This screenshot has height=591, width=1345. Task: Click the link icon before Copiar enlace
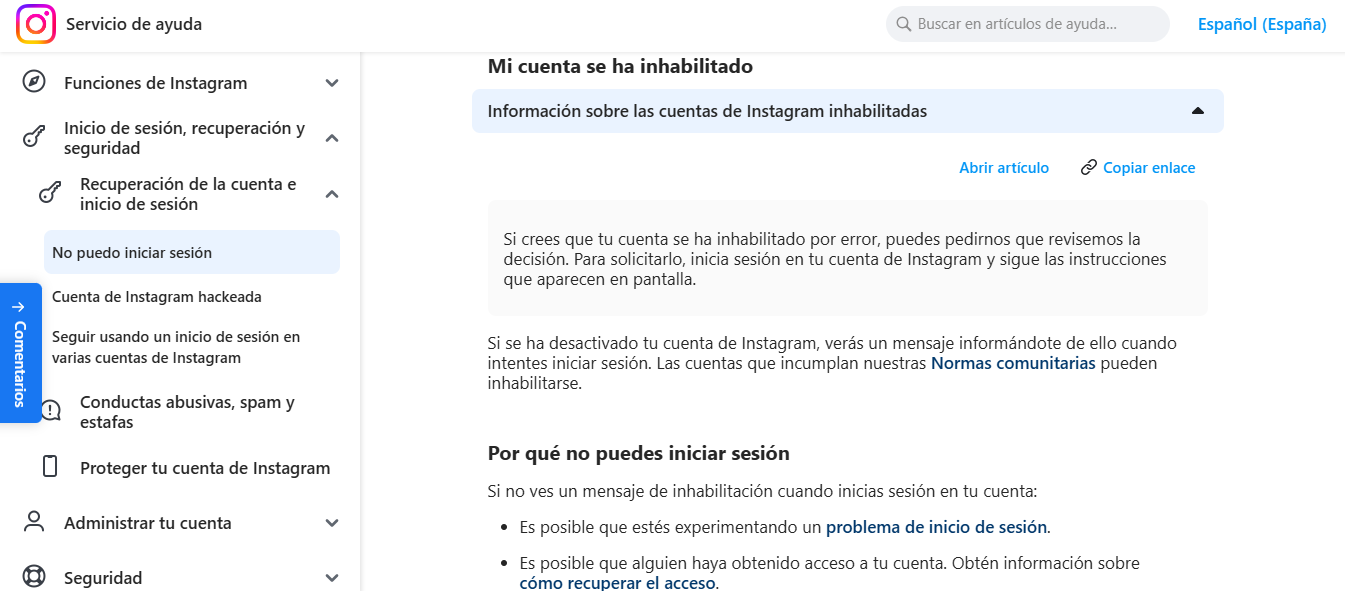(1088, 167)
